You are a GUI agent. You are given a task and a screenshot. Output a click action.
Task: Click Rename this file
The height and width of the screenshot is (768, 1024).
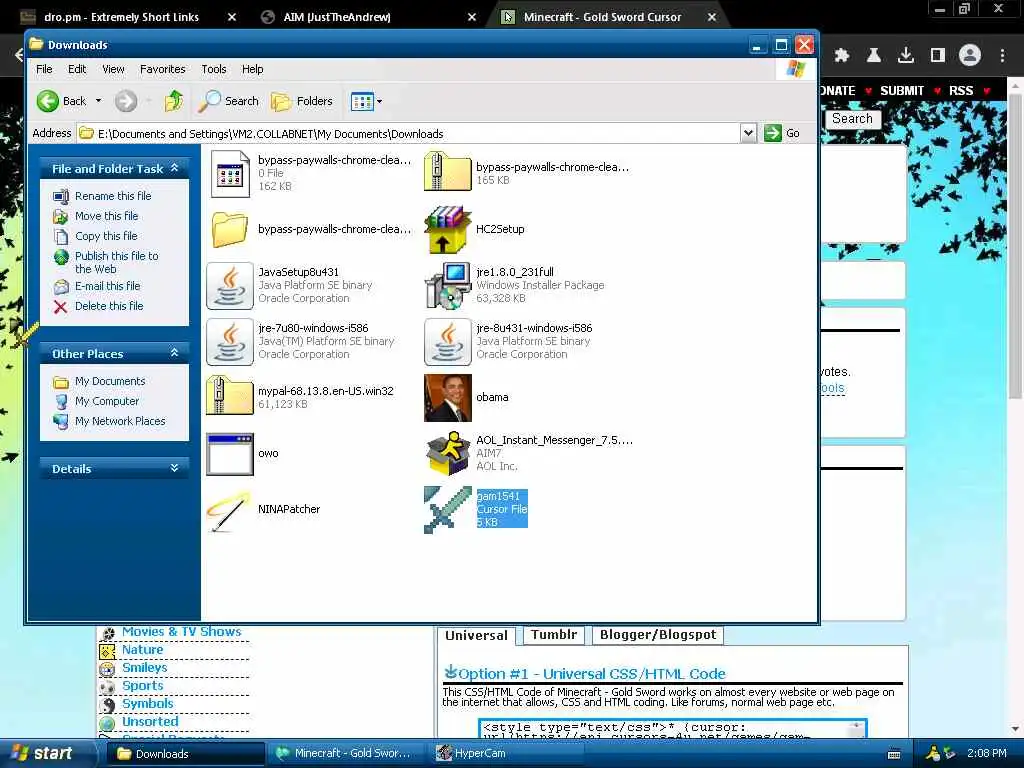113,196
